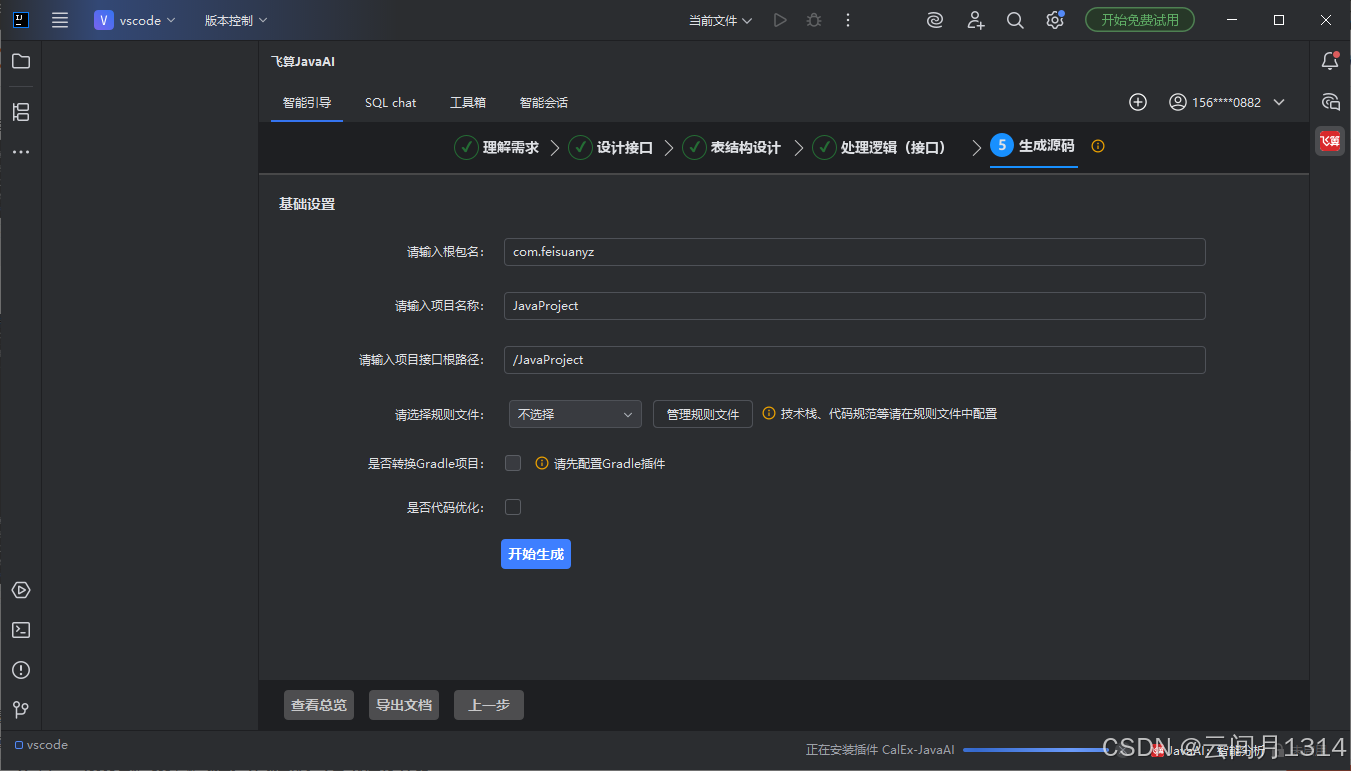Viewport: 1351px width, 771px height.
Task: Open the Feisuan JavaAI sidebar icon
Action: [x=1330, y=141]
